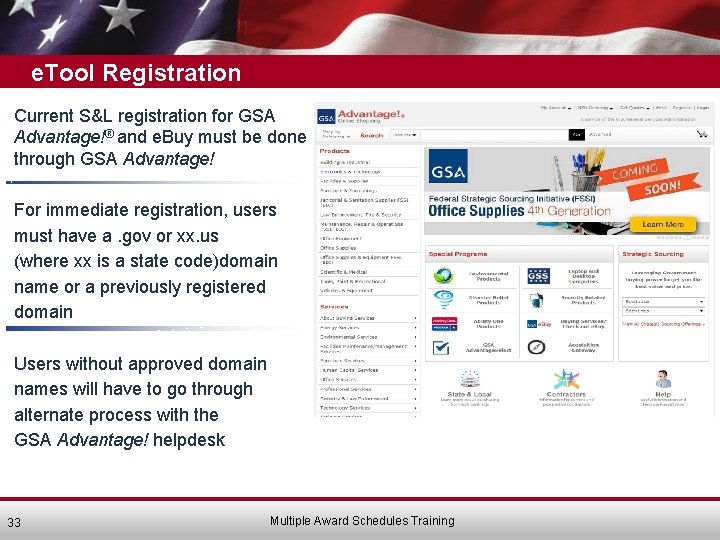Viewport: 720px width, 540px height.
Task: Click inside the search text field
Action: point(494,135)
